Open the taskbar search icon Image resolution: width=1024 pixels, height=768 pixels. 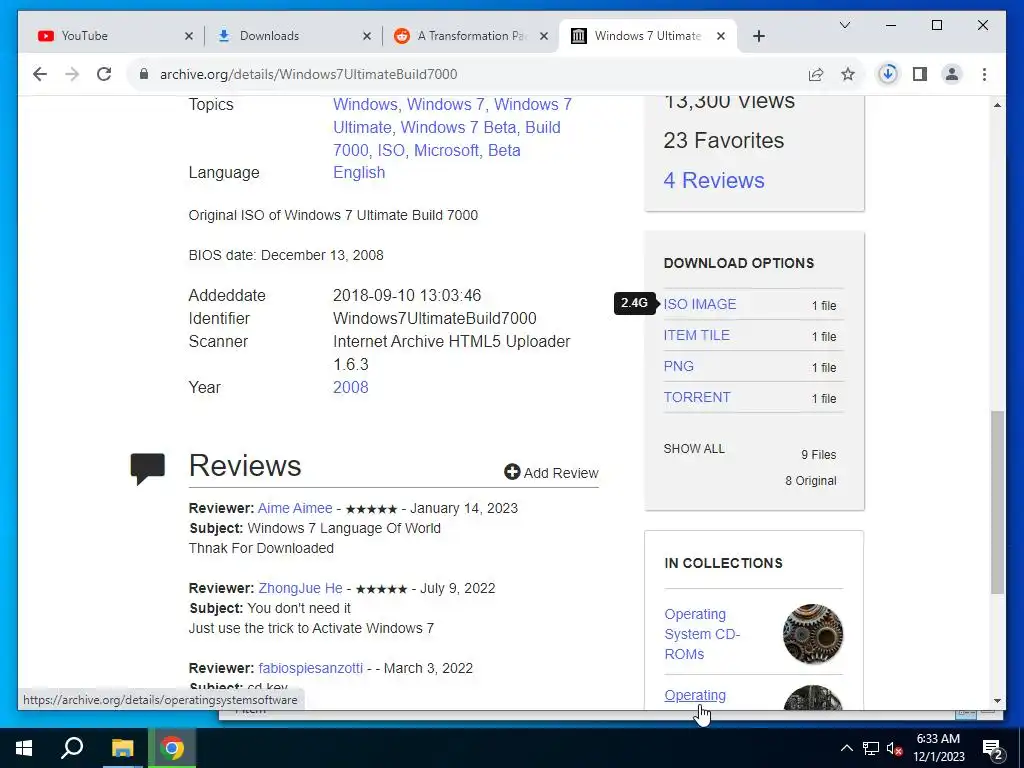tap(72, 748)
